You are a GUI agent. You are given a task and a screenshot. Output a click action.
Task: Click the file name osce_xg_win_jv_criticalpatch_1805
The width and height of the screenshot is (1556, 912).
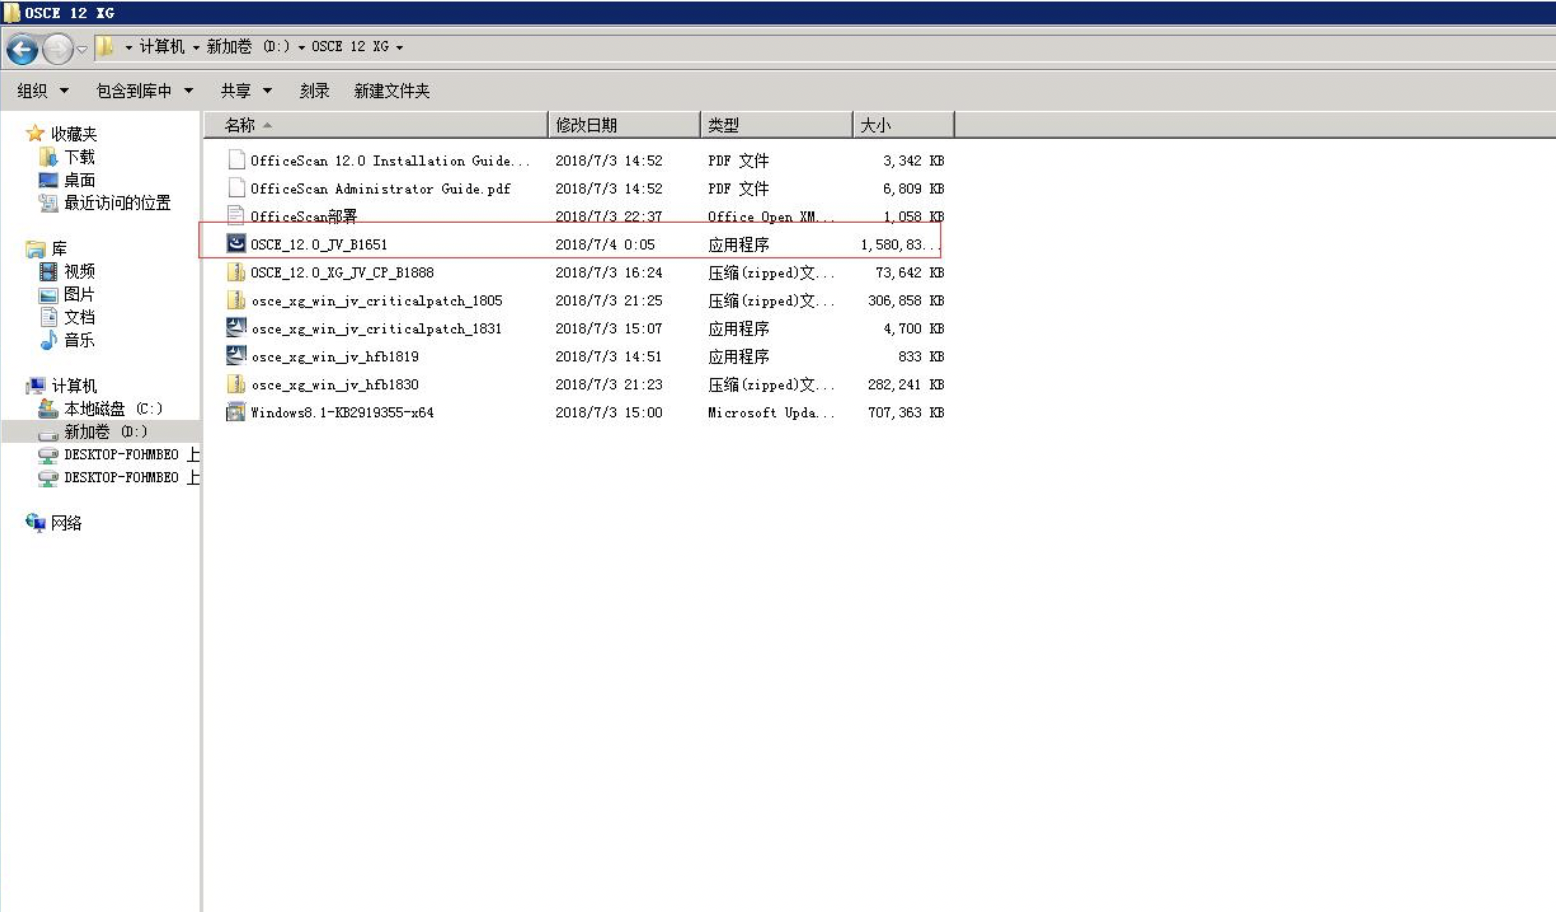[x=377, y=300]
